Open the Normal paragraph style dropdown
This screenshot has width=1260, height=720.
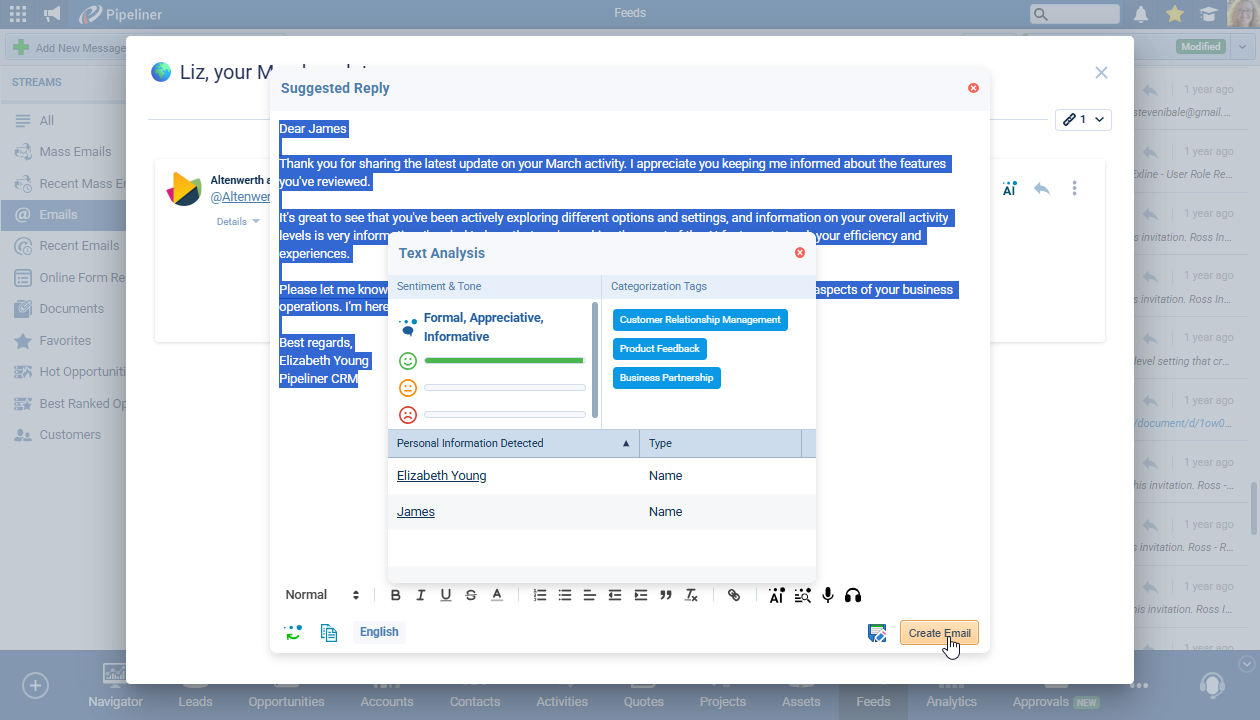pos(322,595)
